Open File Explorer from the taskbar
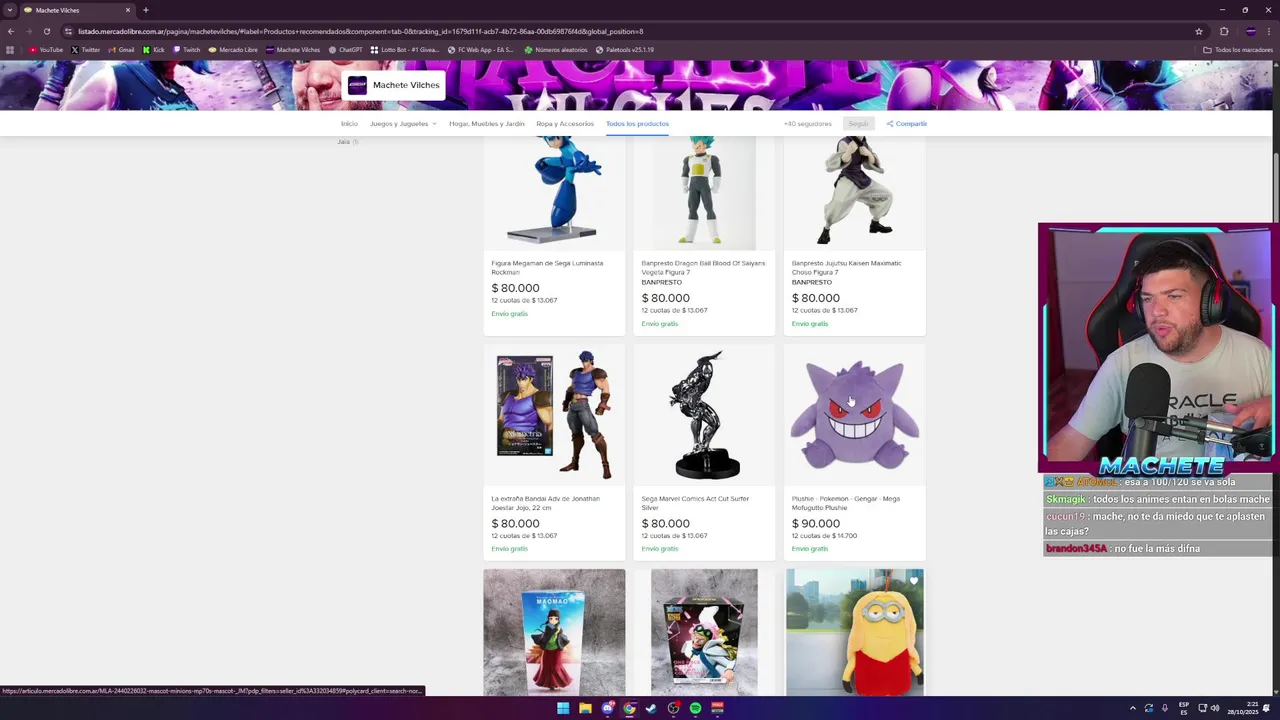1280x720 pixels. pyautogui.click(x=585, y=708)
